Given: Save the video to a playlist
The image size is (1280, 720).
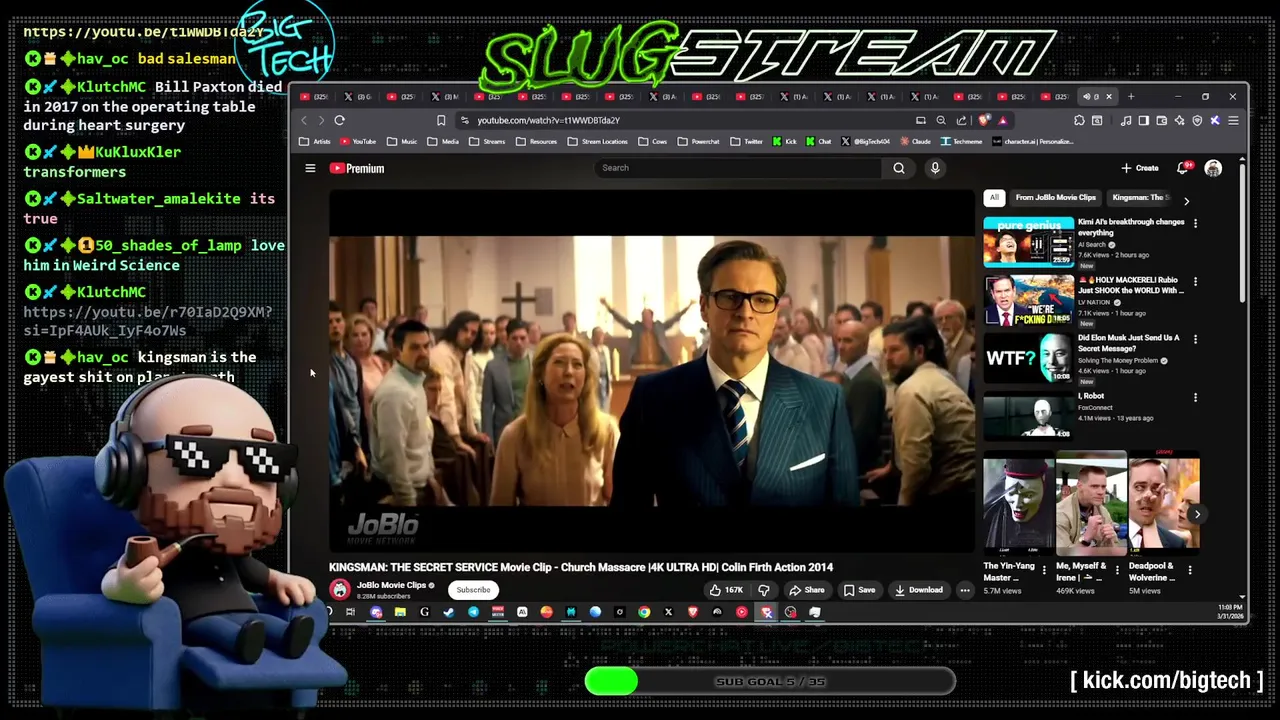Looking at the screenshot, I should click(x=859, y=590).
